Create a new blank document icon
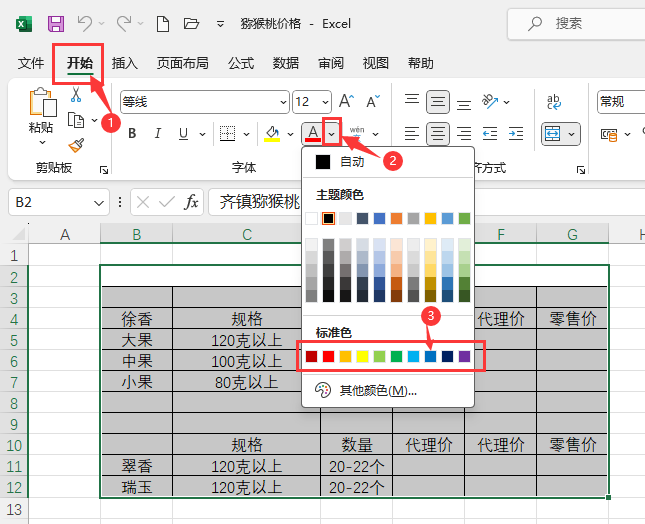645x524 pixels. coord(163,24)
